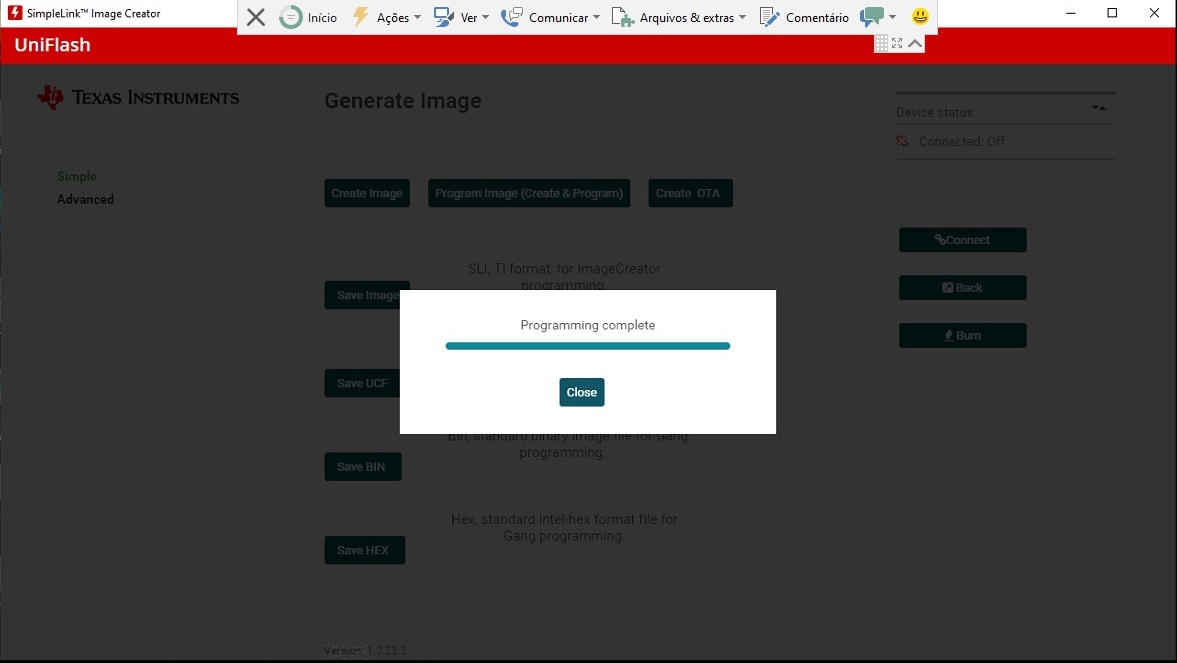Minimize the Image Creator window
The image size is (1177, 663).
click(1070, 13)
